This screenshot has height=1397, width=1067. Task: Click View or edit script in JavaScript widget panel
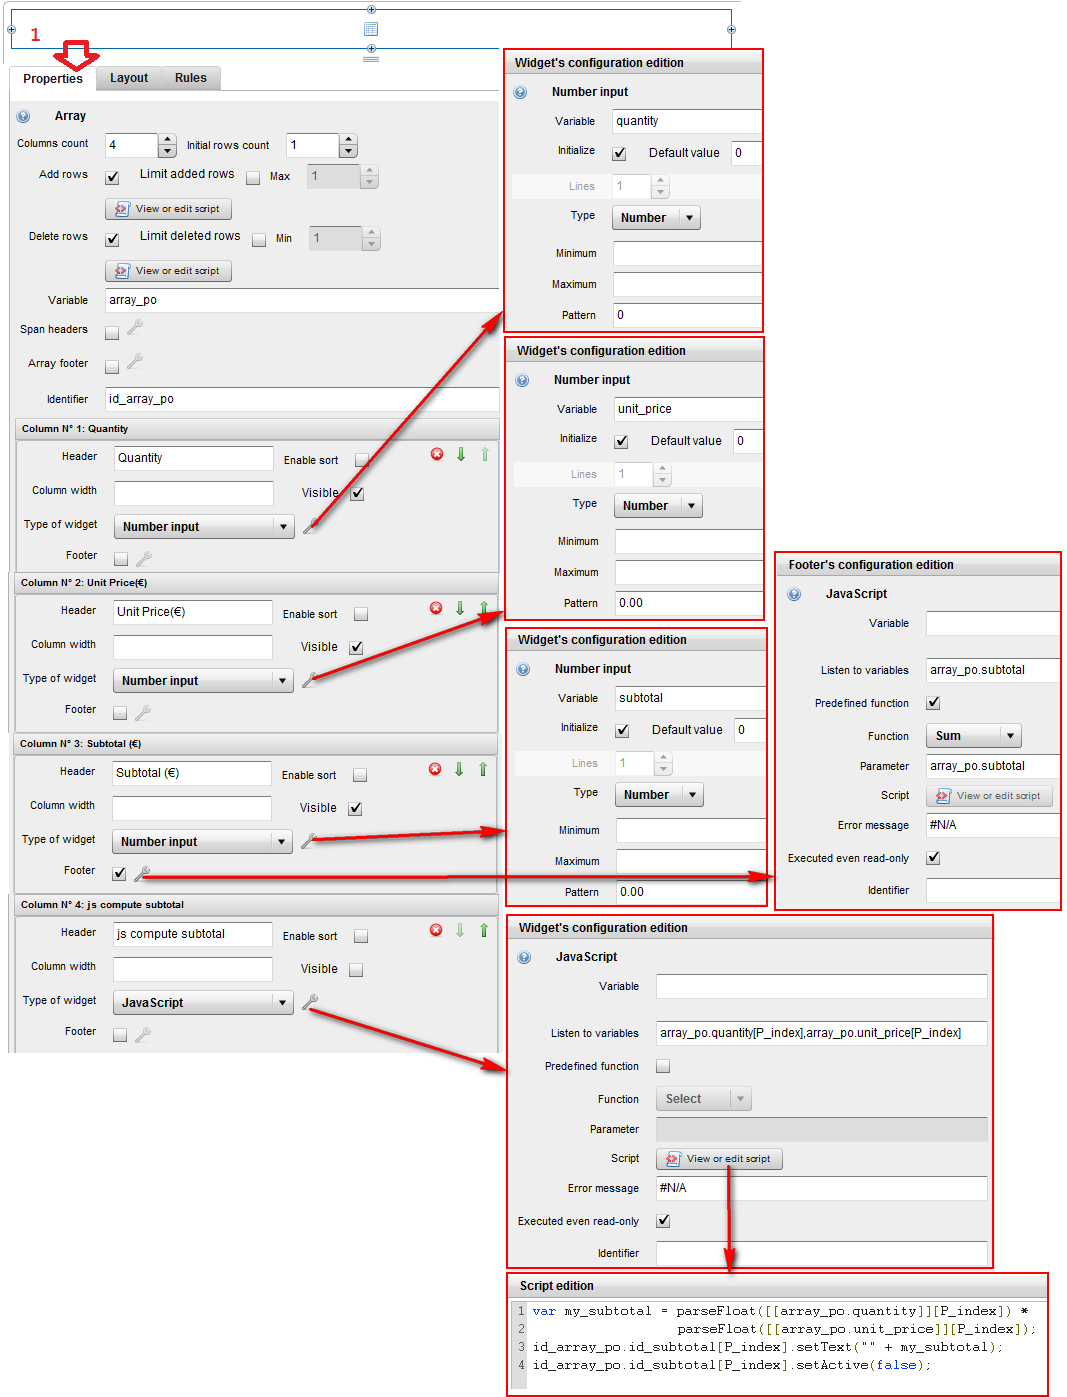(x=719, y=1159)
